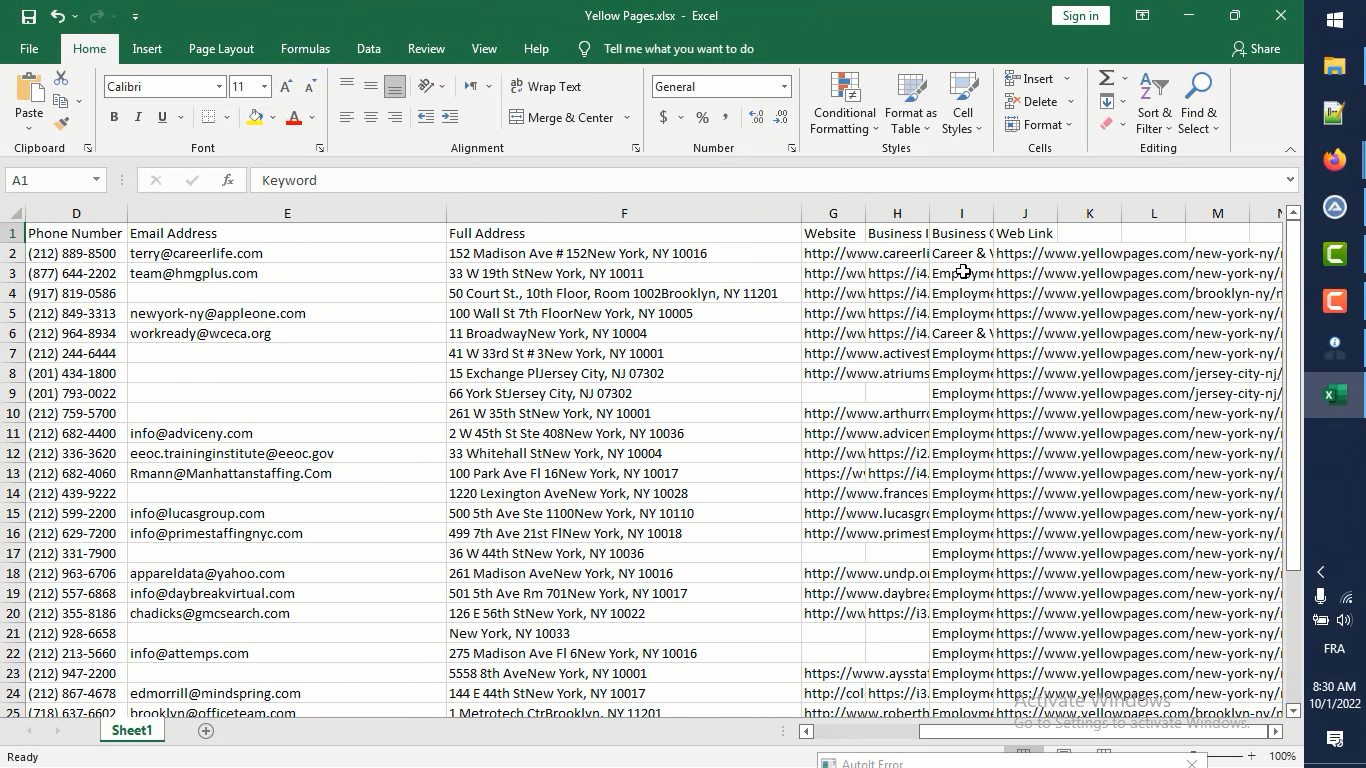
Task: Switch to the Data tab
Action: click(369, 49)
